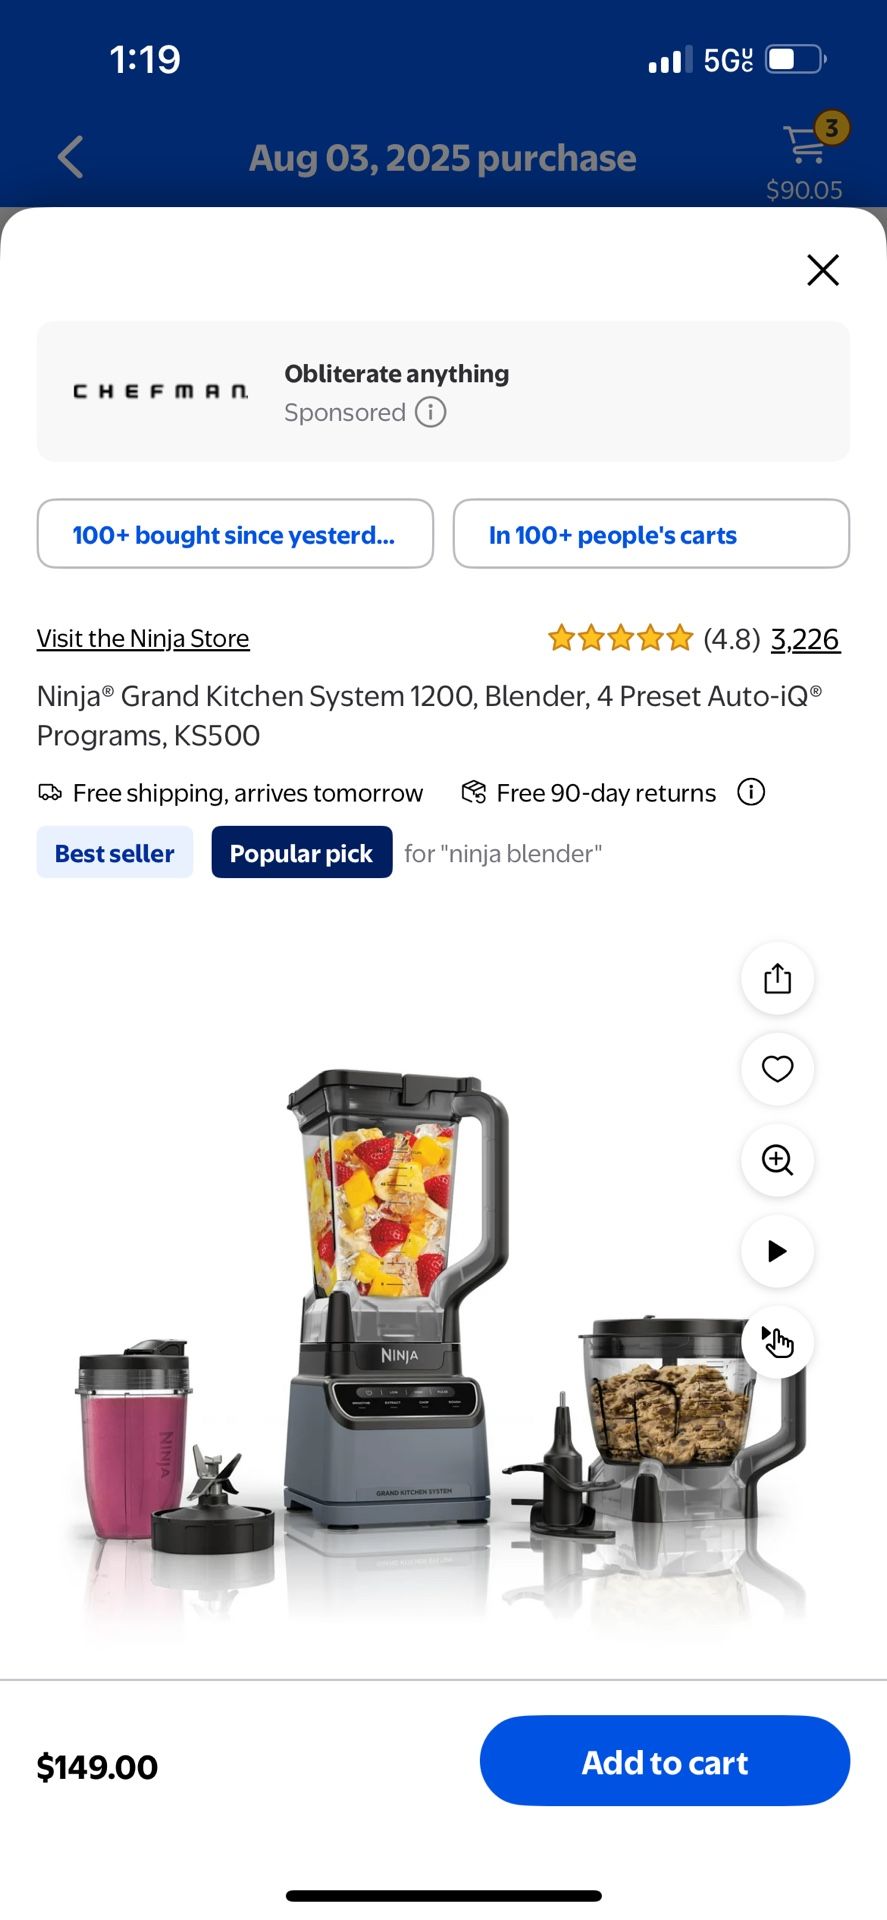Tap the Sponsored info icon
The image size is (887, 1920).
tap(430, 412)
